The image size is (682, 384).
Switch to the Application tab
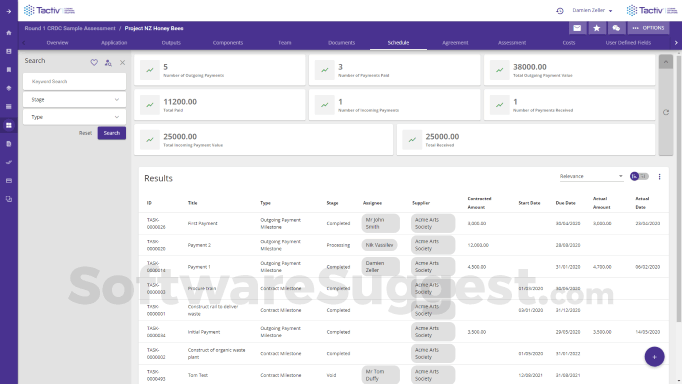click(x=114, y=43)
